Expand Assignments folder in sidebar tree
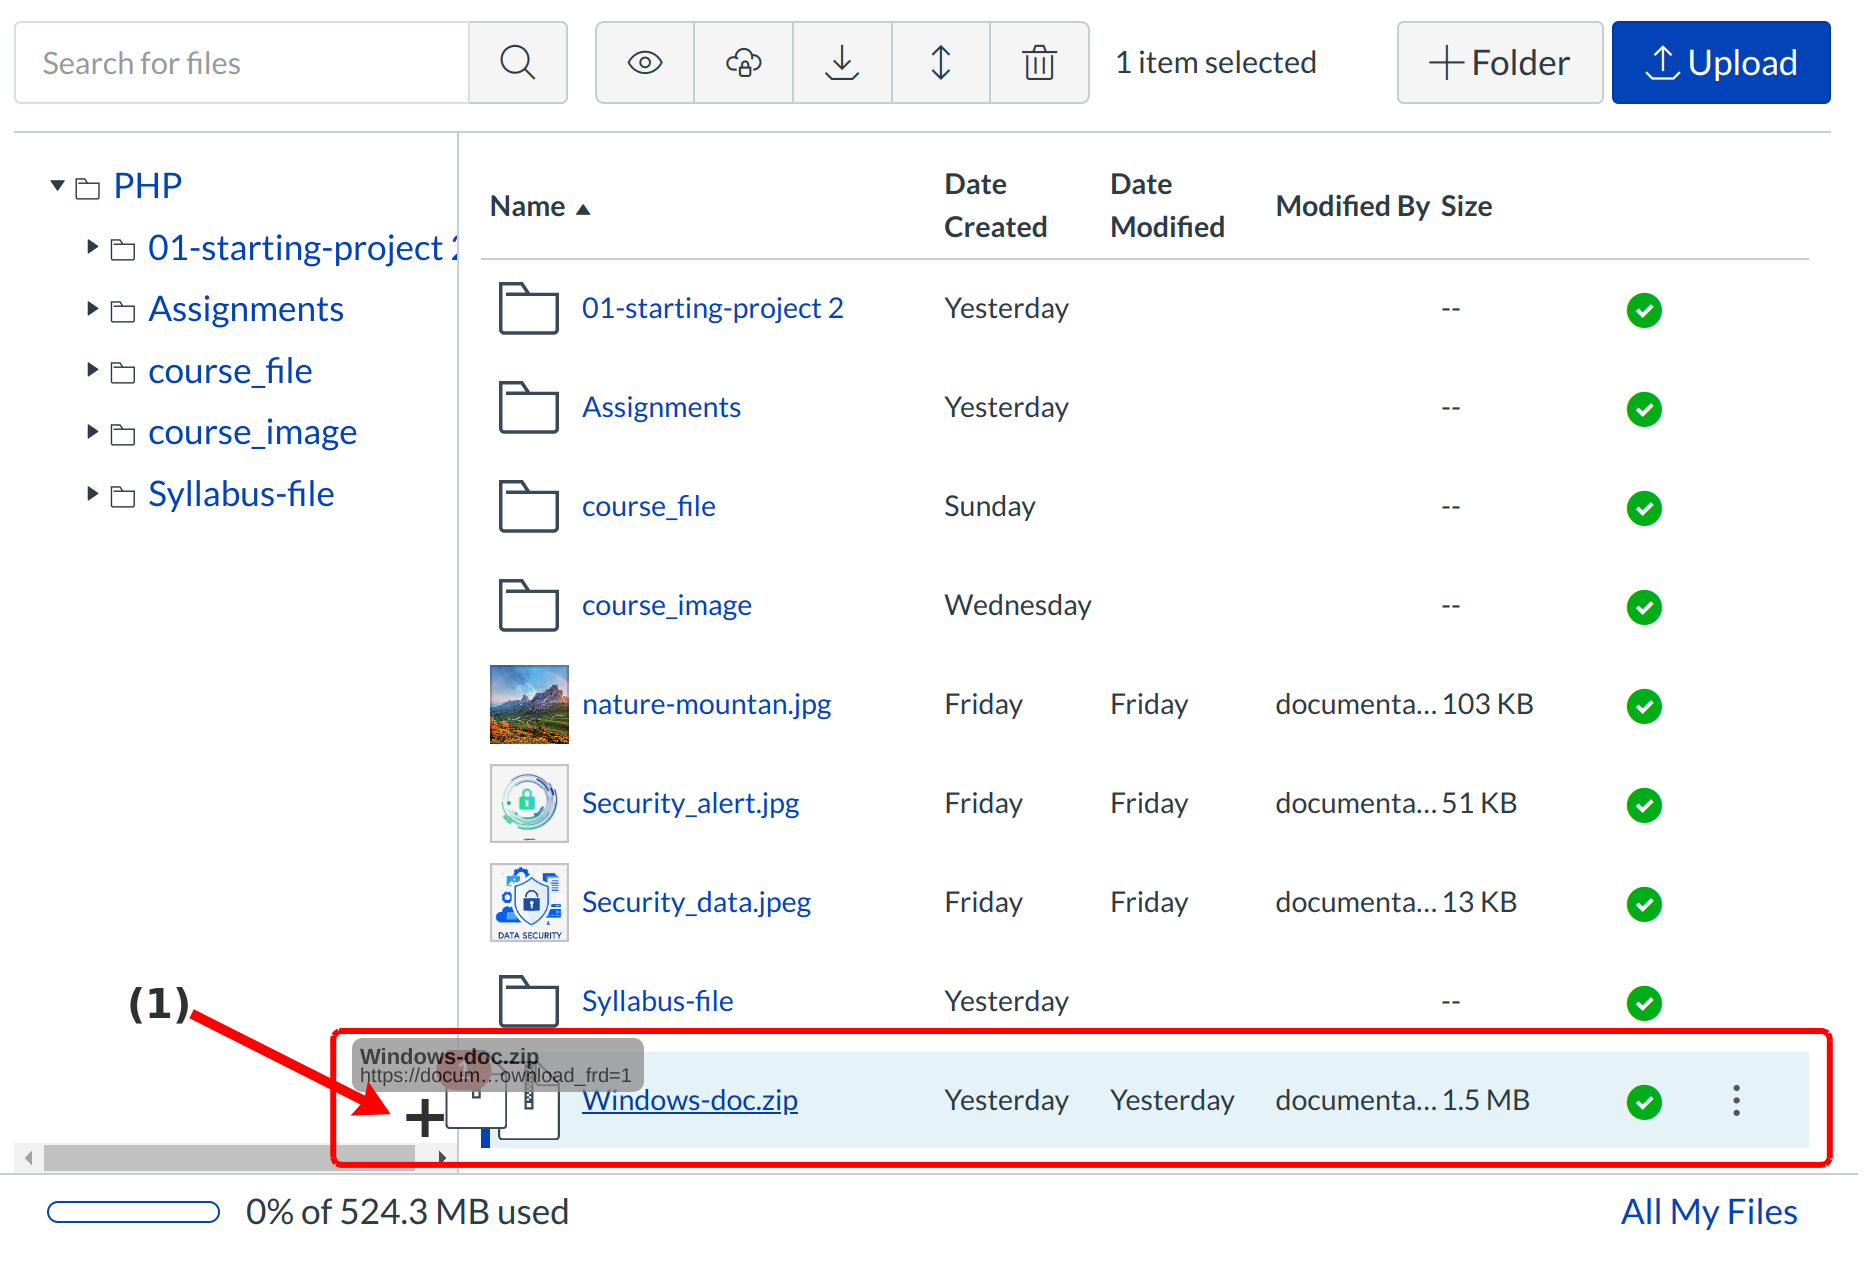The width and height of the screenshot is (1865, 1269). pos(93,309)
